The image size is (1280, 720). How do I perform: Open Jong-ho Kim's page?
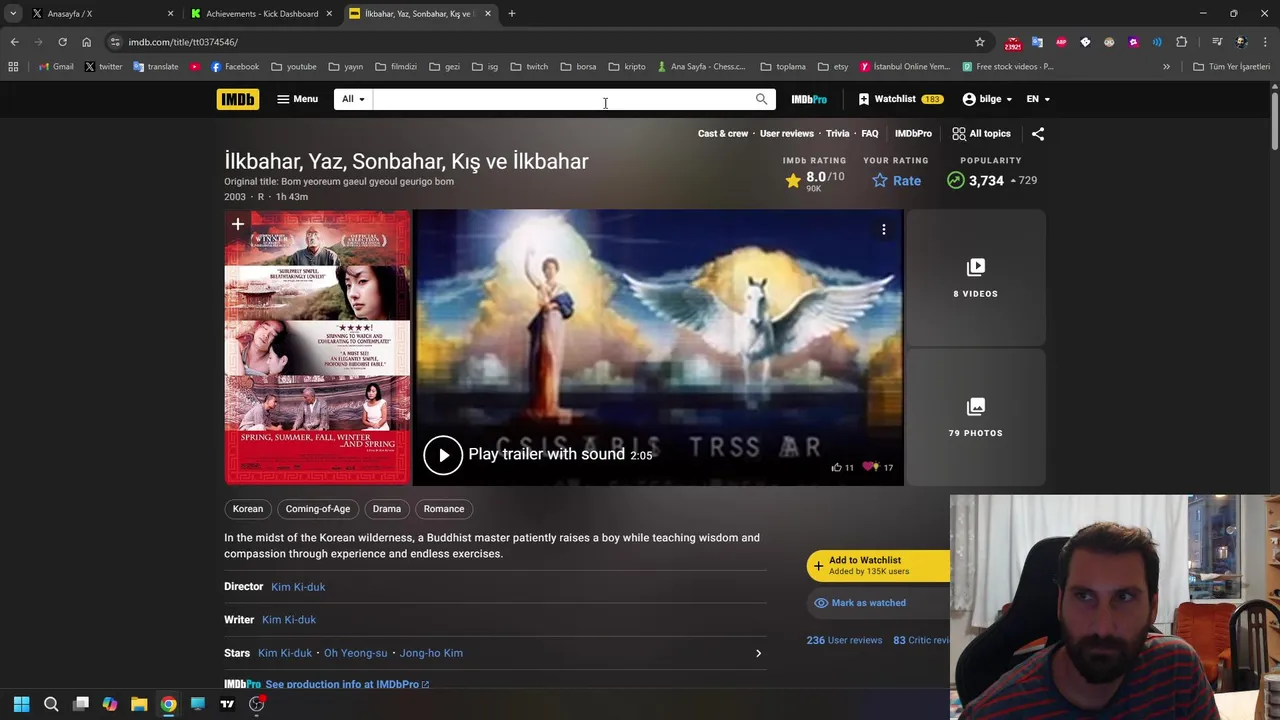[431, 653]
